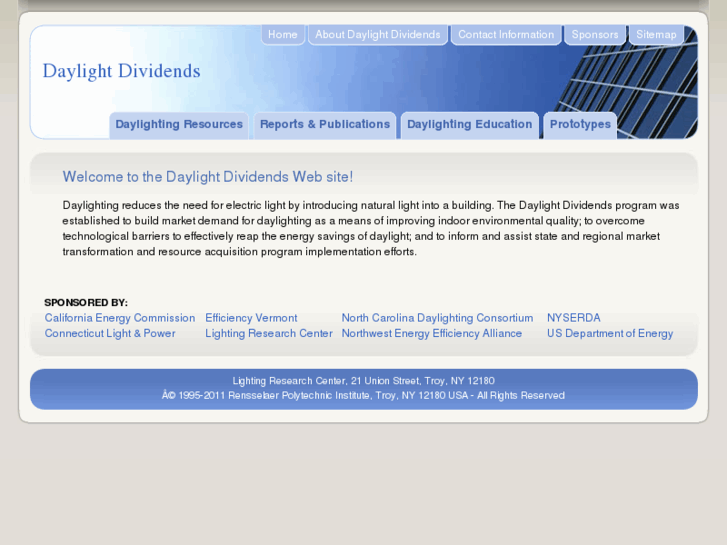The height and width of the screenshot is (545, 727).
Task: Open the US Department of Energy link
Action: click(610, 333)
